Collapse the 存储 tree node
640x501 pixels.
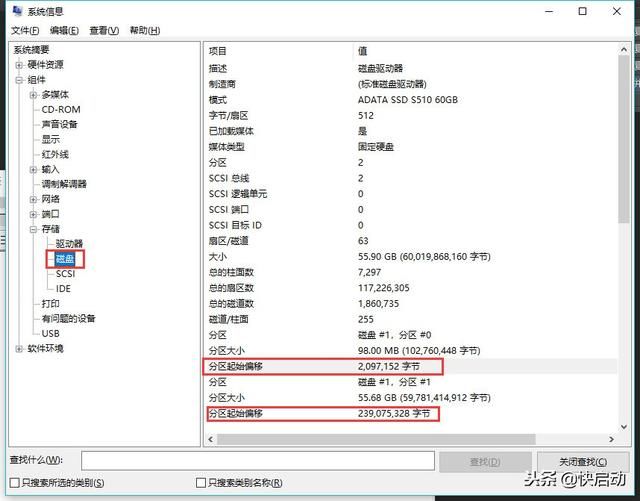33,229
